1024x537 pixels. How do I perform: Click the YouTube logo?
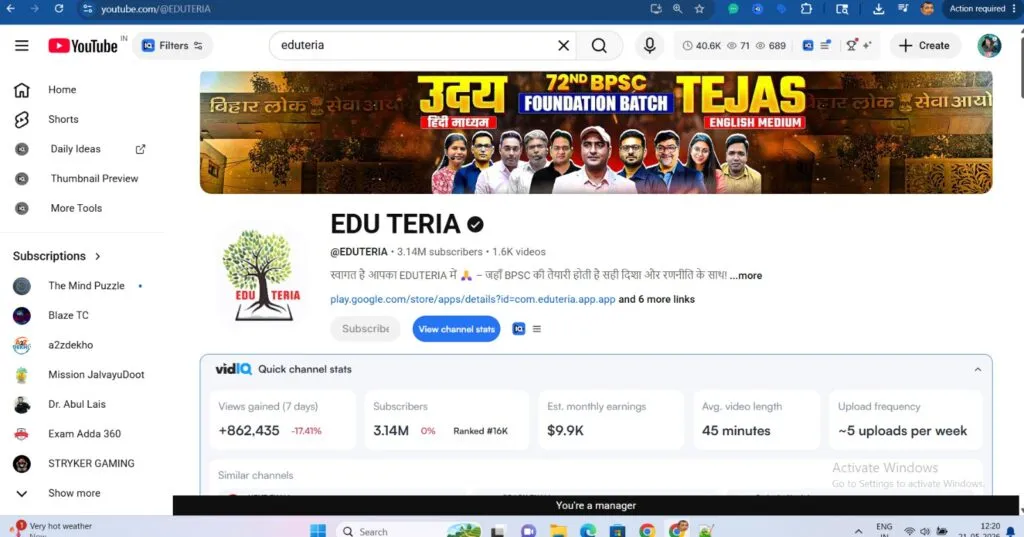pos(83,46)
